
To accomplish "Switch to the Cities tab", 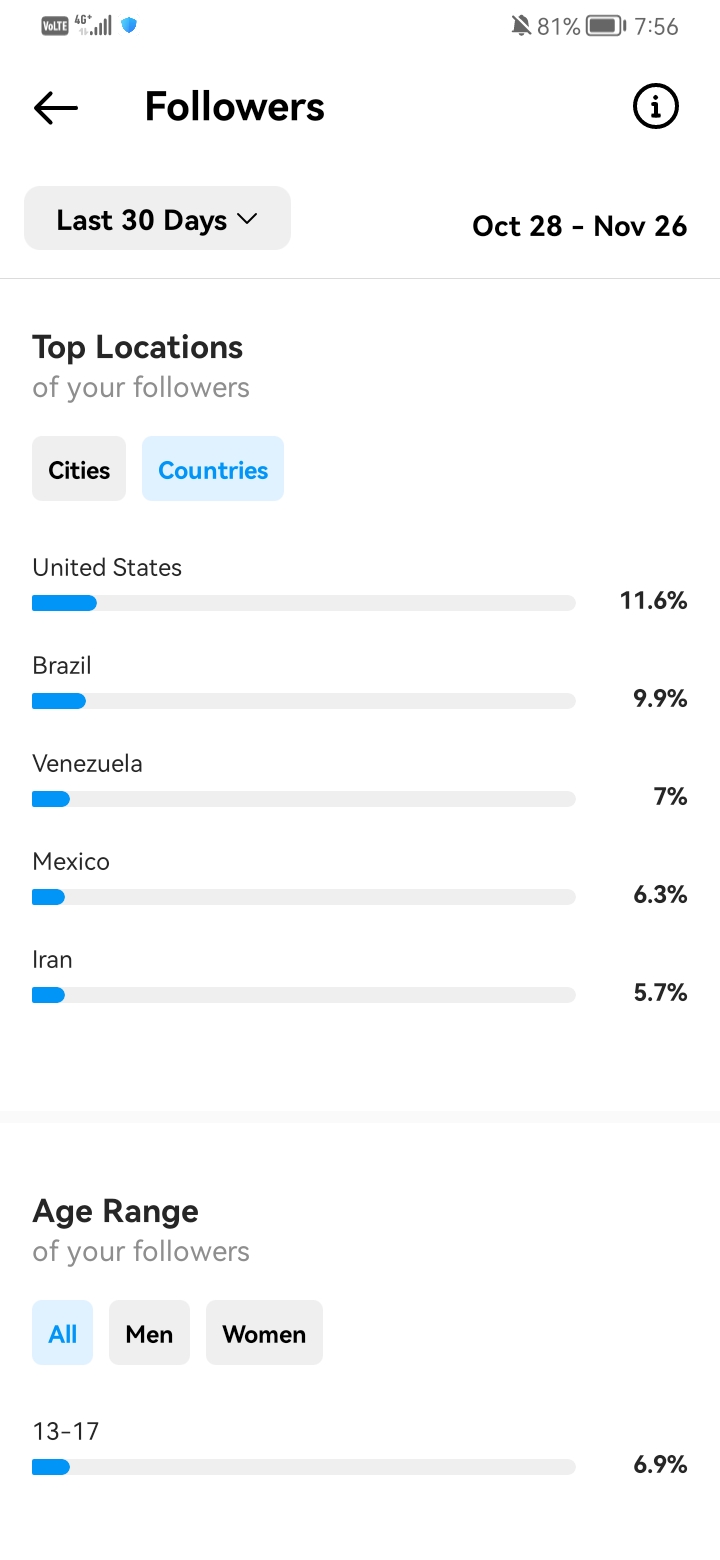I will click(x=79, y=469).
